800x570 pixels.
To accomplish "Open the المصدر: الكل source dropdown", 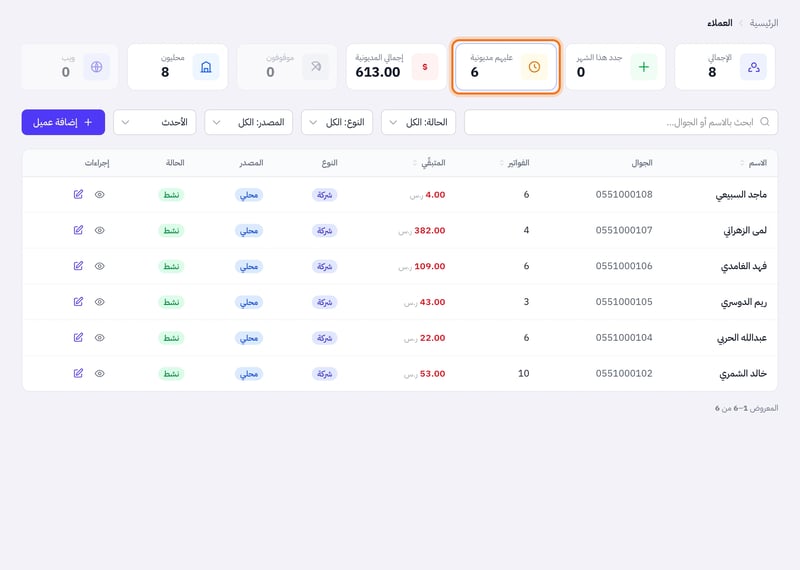I will 248,122.
